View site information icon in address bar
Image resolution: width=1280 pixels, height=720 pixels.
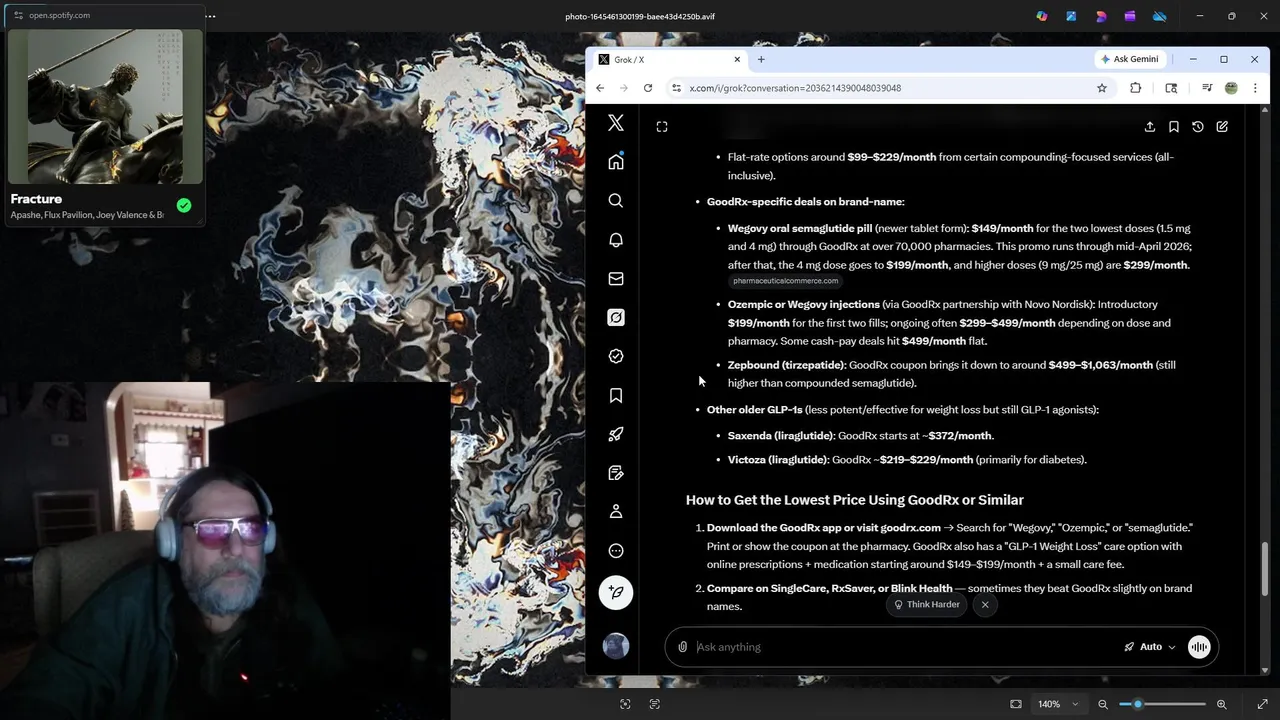677,88
